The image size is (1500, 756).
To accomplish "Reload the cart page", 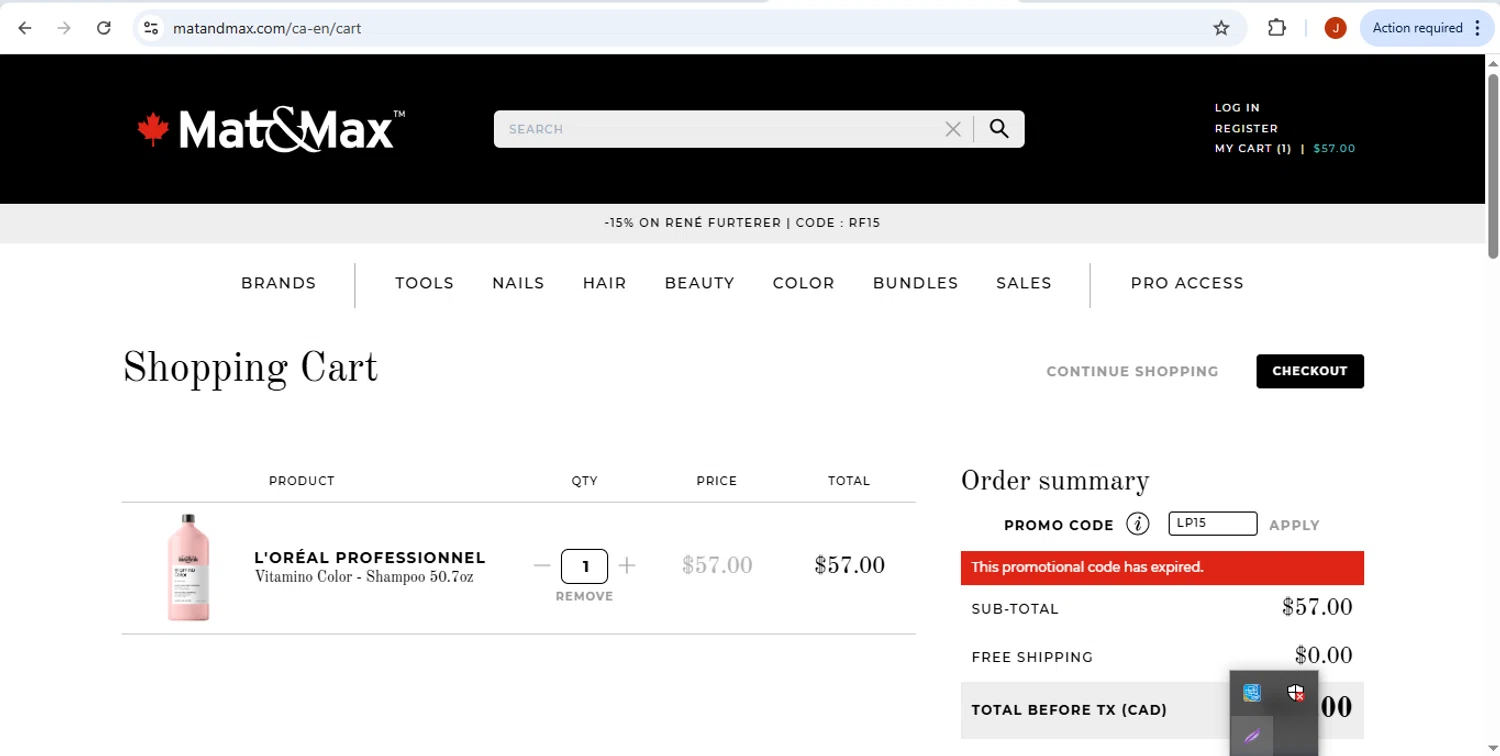I will tap(104, 28).
